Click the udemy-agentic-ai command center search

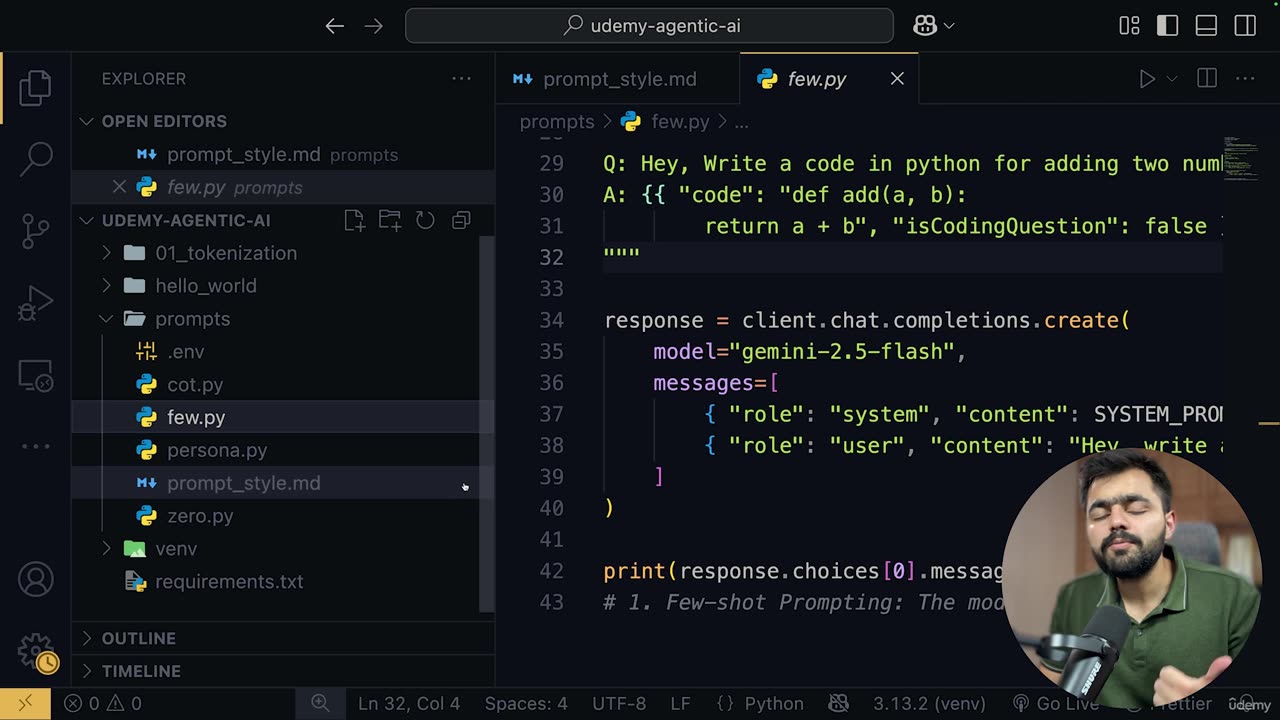649,26
